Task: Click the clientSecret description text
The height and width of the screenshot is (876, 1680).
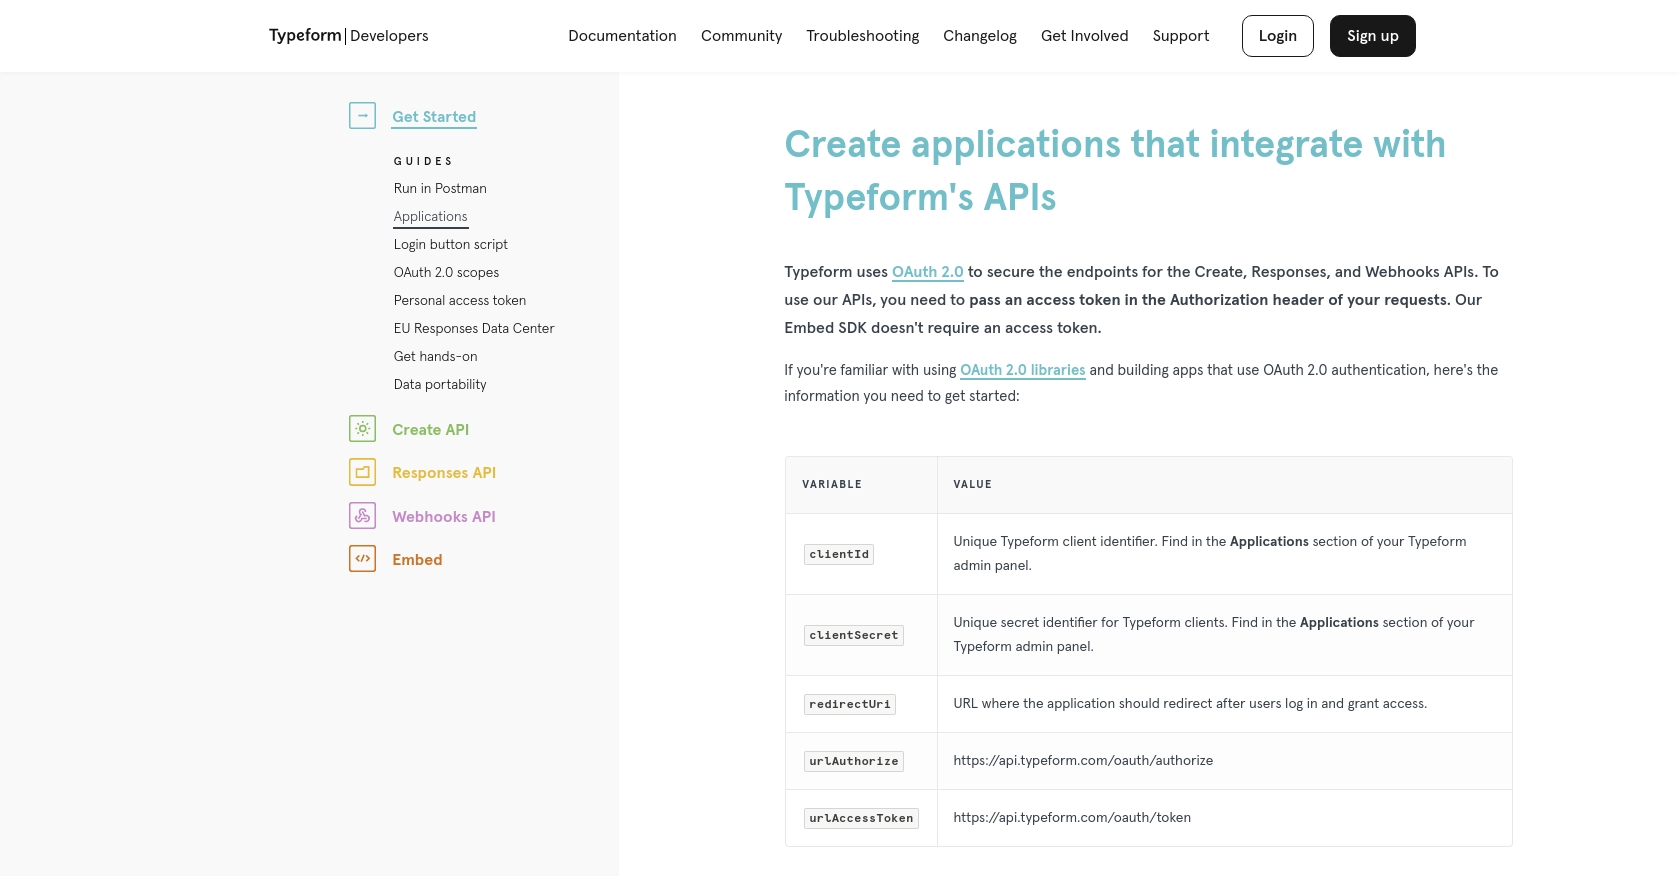Action: (x=1214, y=634)
